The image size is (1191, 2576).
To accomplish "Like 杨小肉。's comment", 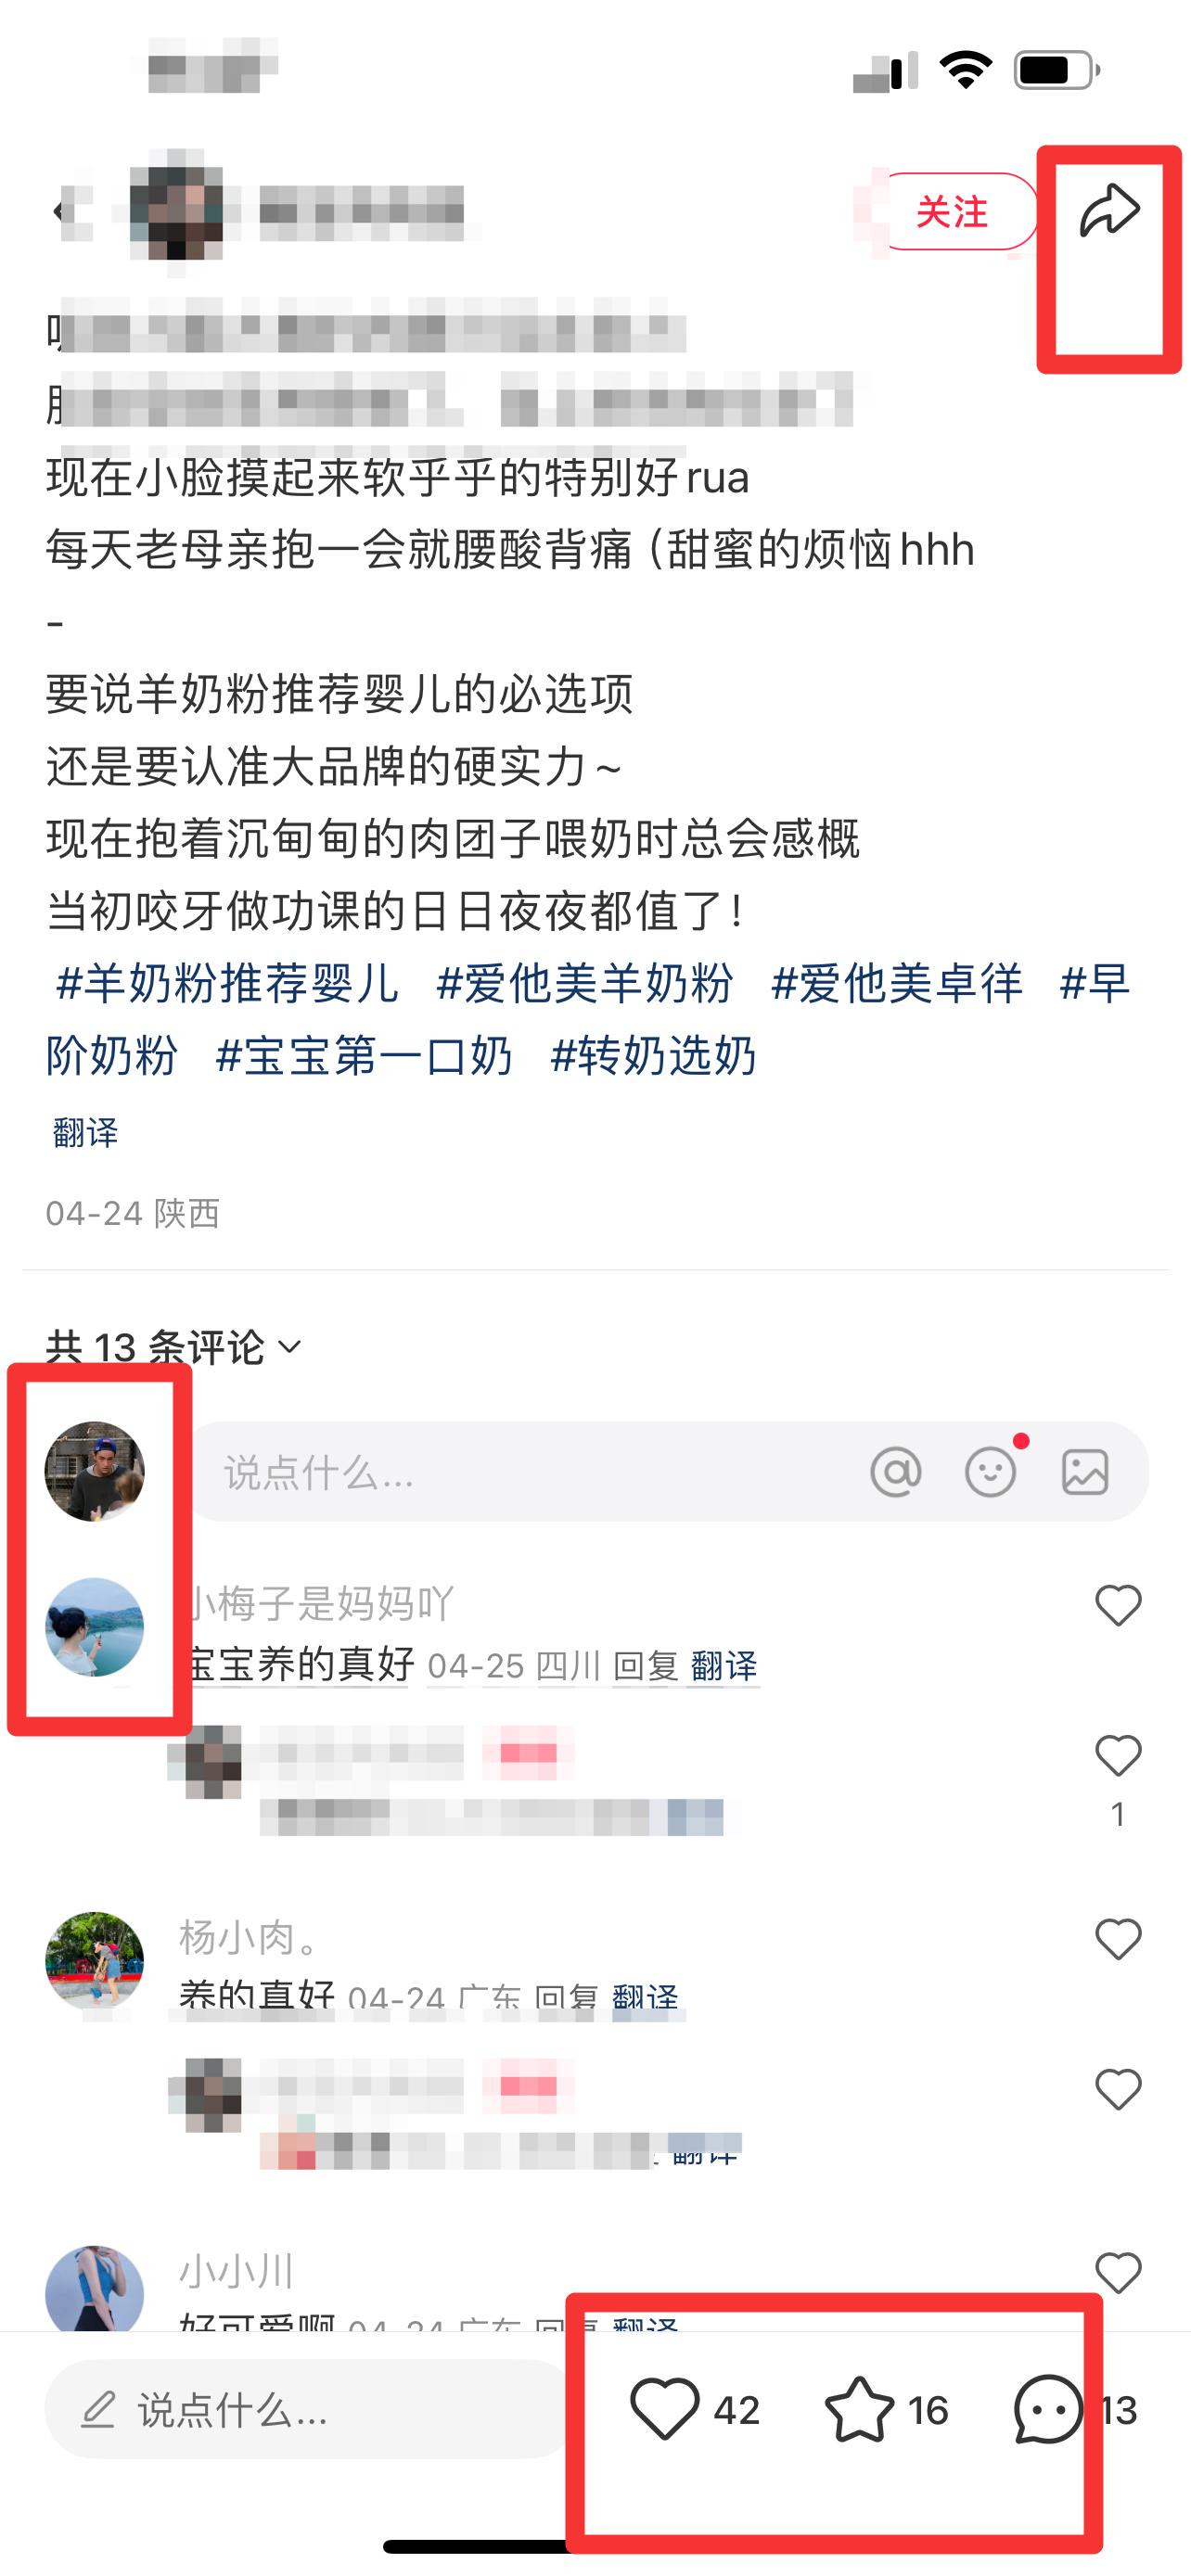I will pos(1118,1939).
